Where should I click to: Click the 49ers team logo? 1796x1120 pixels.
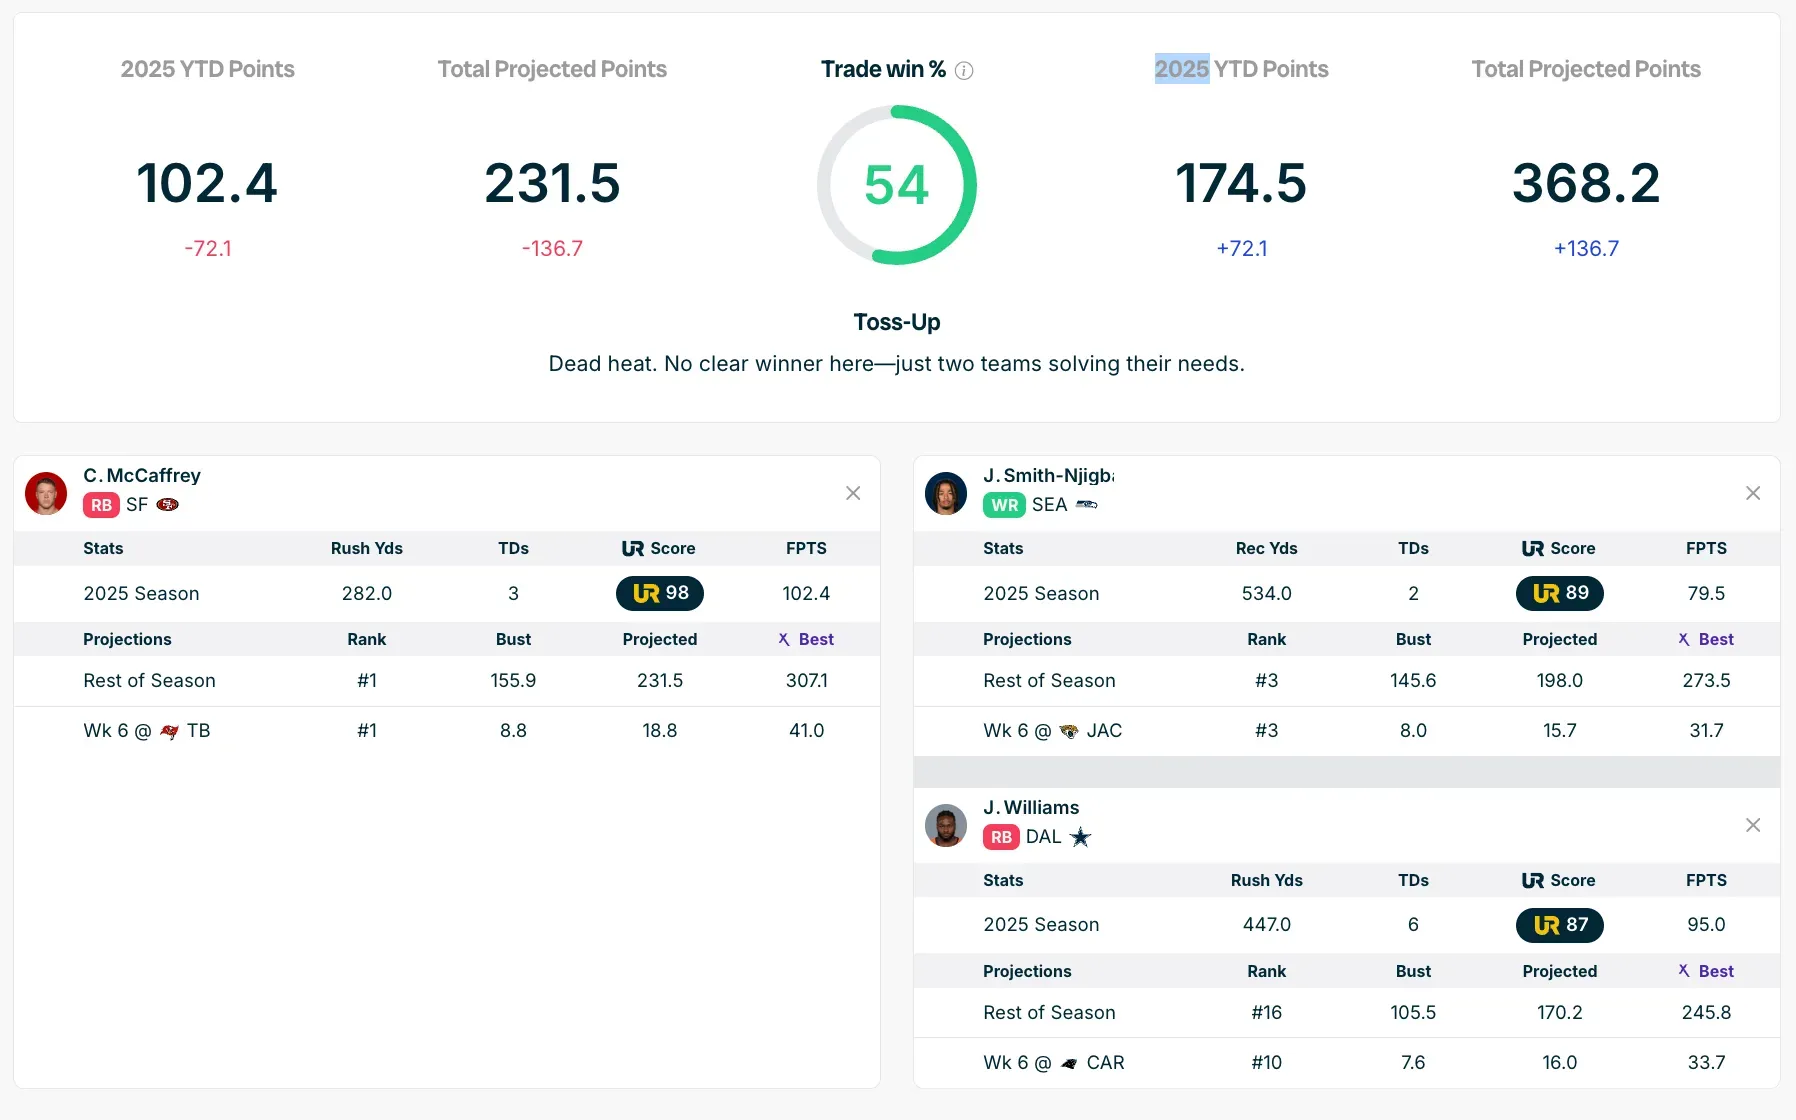click(168, 505)
